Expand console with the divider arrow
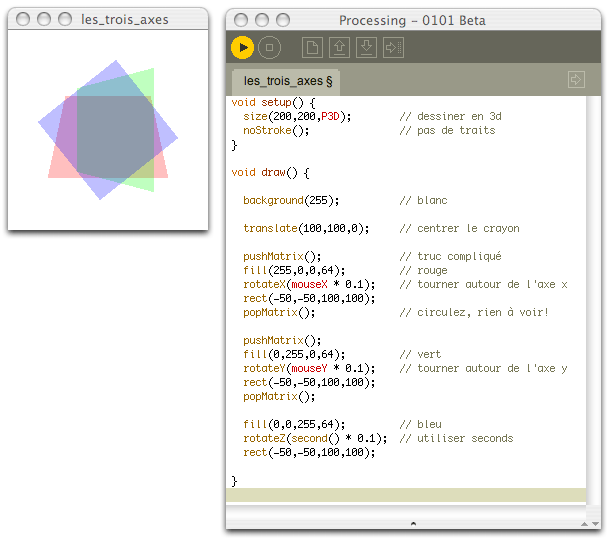The width and height of the screenshot is (612, 545). click(x=414, y=523)
